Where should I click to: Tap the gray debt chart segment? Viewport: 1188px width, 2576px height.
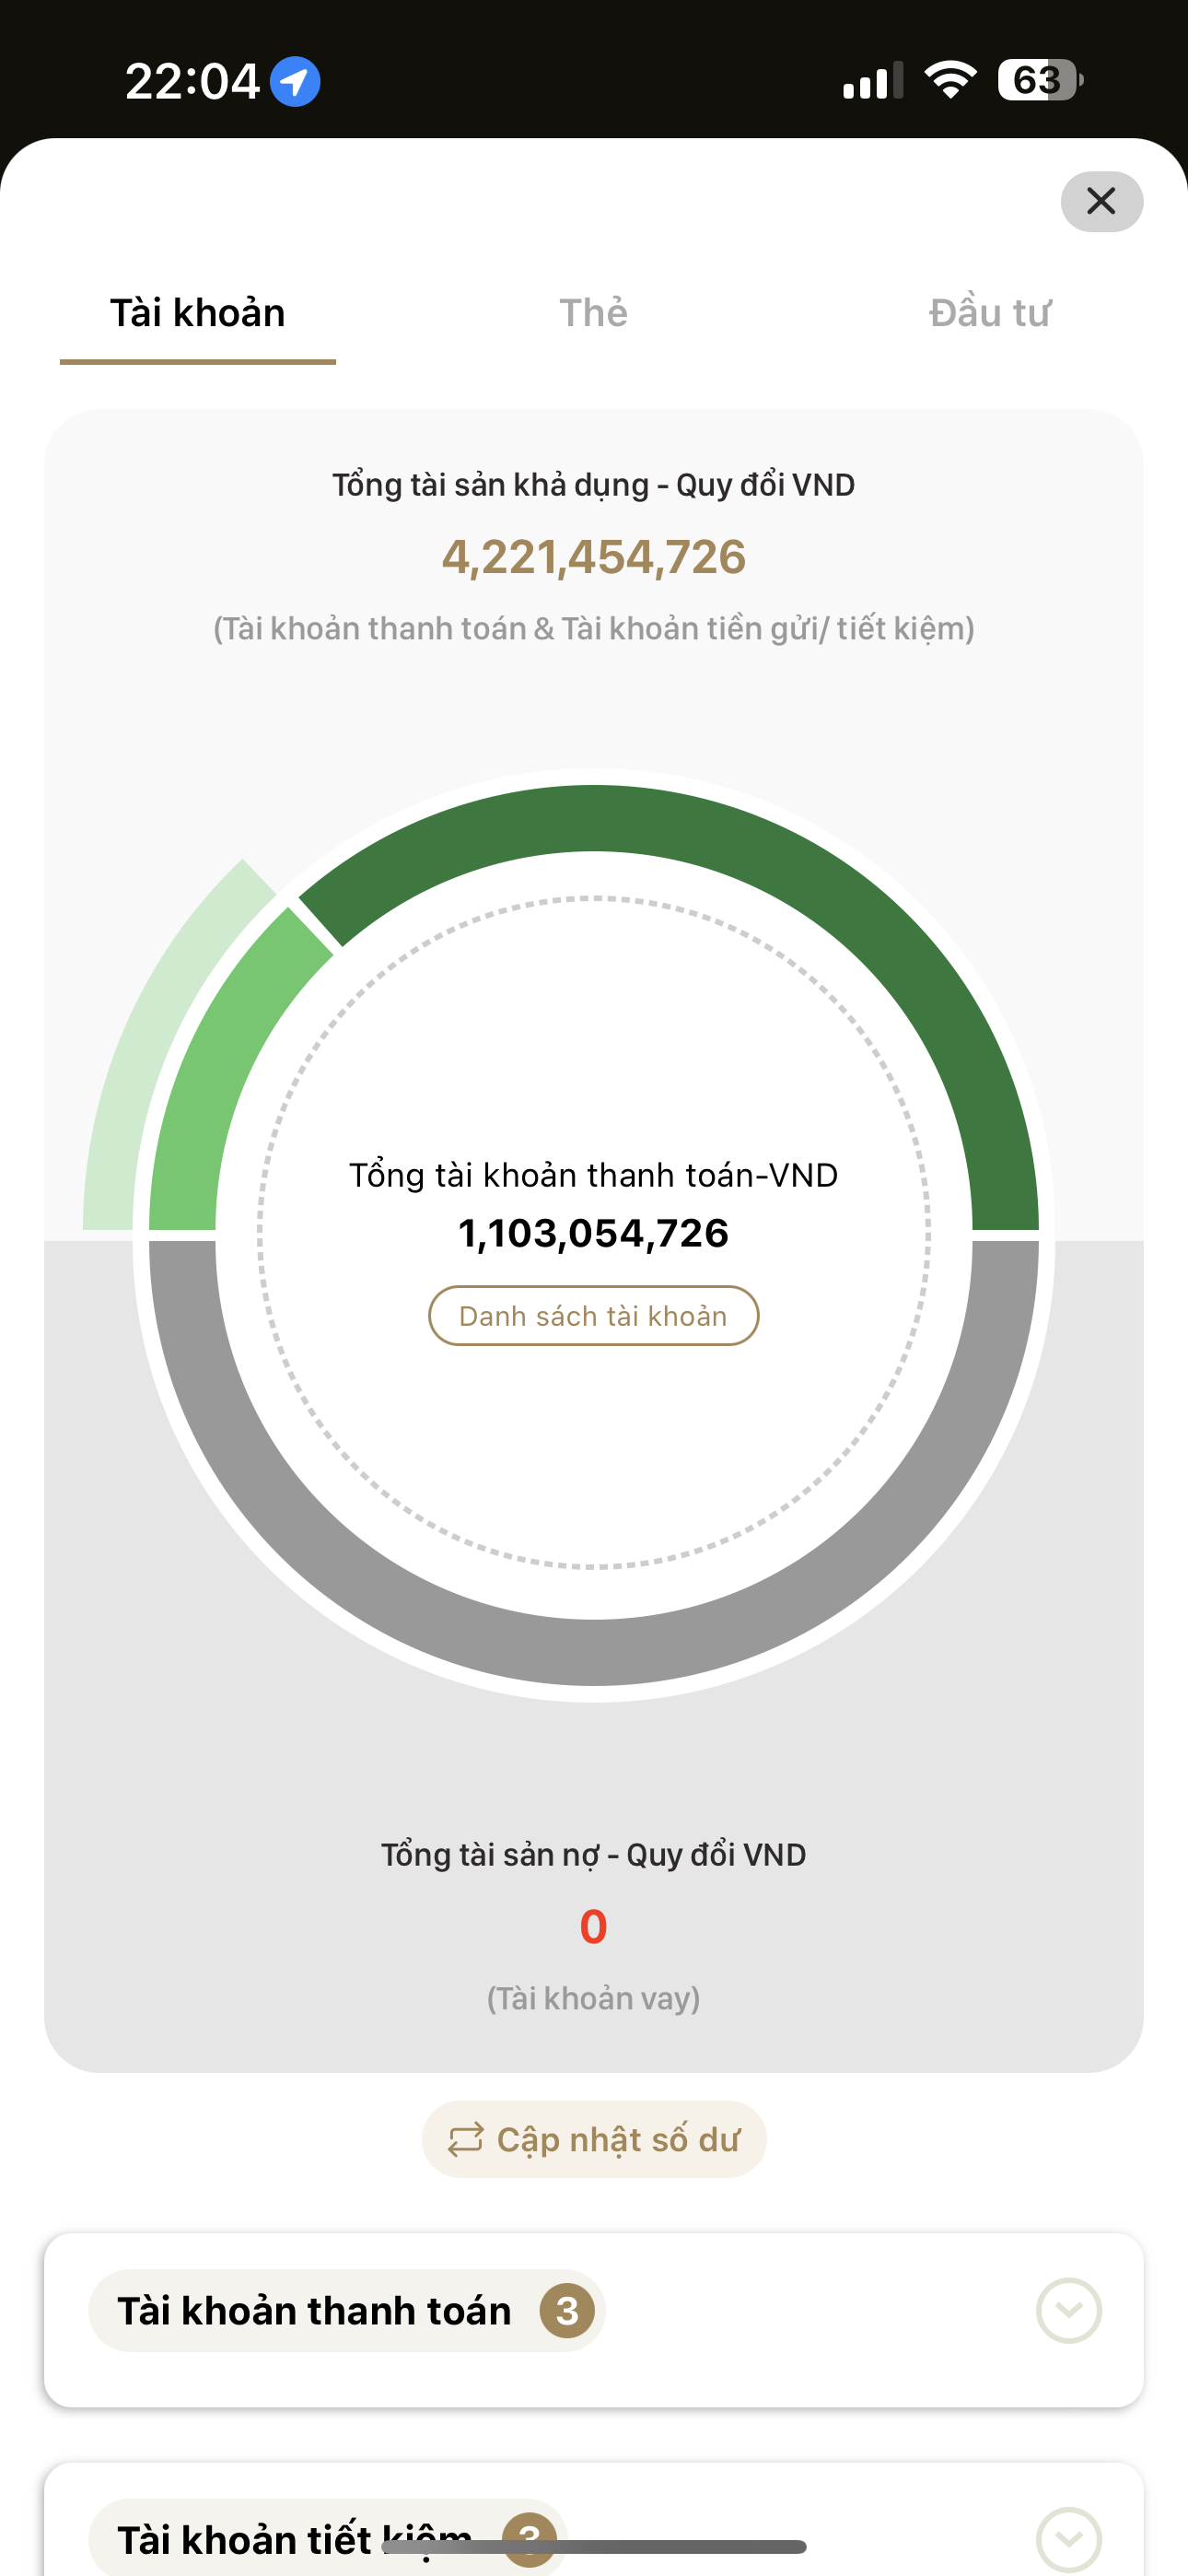point(594,1650)
